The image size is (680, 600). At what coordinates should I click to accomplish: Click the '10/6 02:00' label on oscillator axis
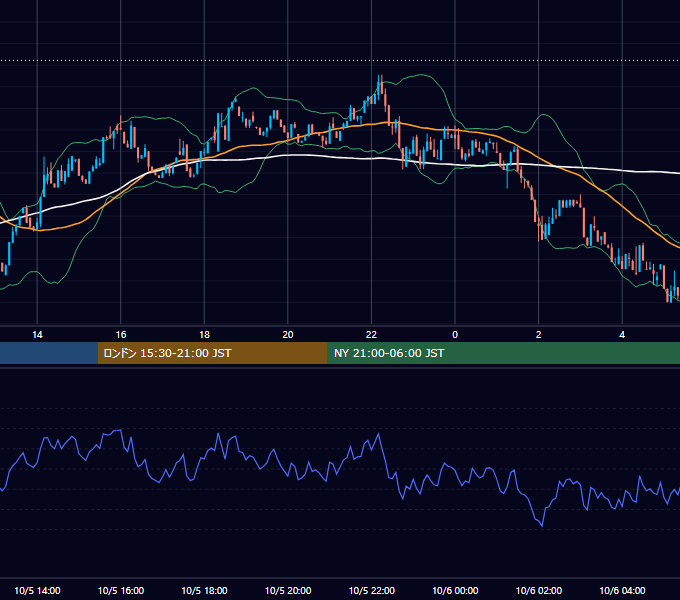tap(539, 590)
